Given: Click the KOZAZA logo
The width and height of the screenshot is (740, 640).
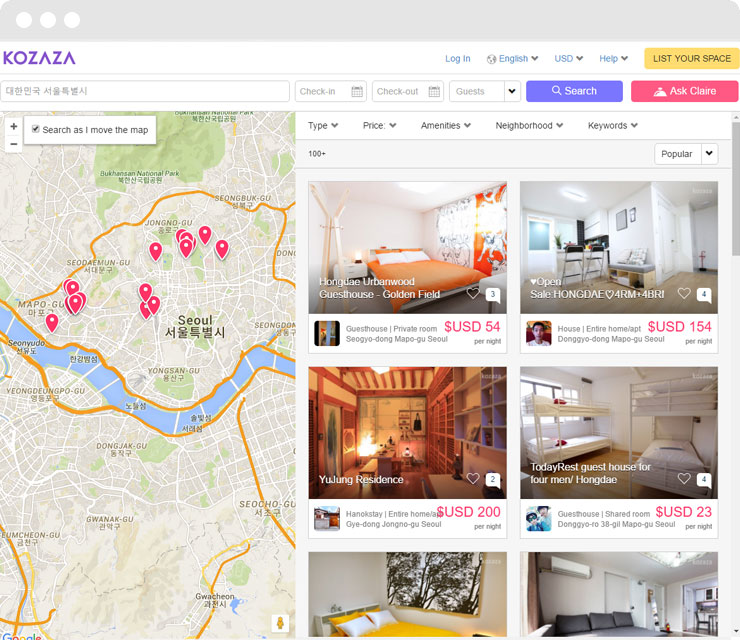Looking at the screenshot, I should coord(39,58).
